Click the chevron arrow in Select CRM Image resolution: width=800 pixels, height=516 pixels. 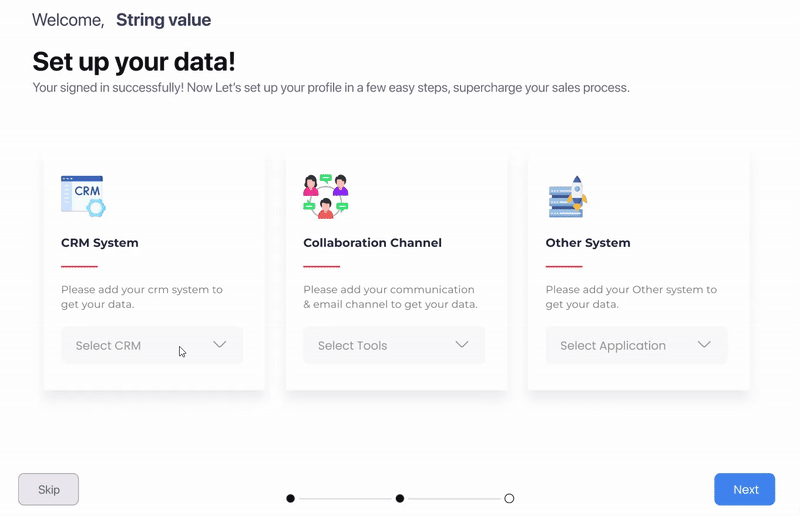(x=219, y=345)
